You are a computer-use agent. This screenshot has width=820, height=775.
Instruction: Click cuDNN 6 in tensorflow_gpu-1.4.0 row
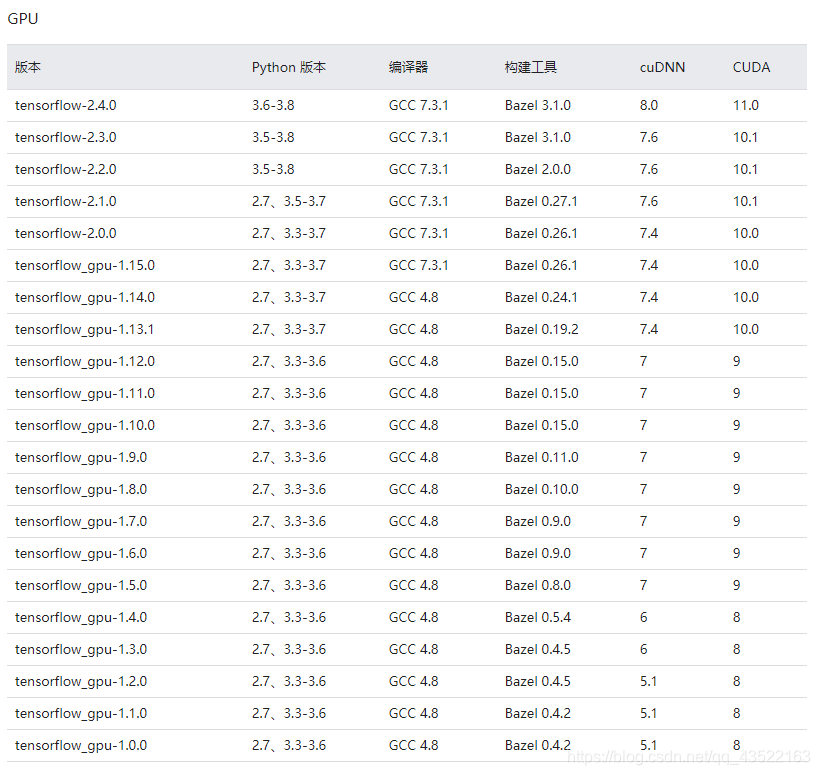coord(644,617)
